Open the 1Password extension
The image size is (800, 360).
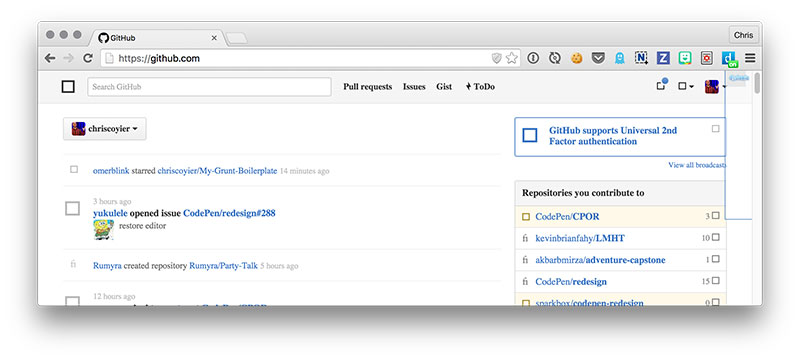click(x=533, y=58)
